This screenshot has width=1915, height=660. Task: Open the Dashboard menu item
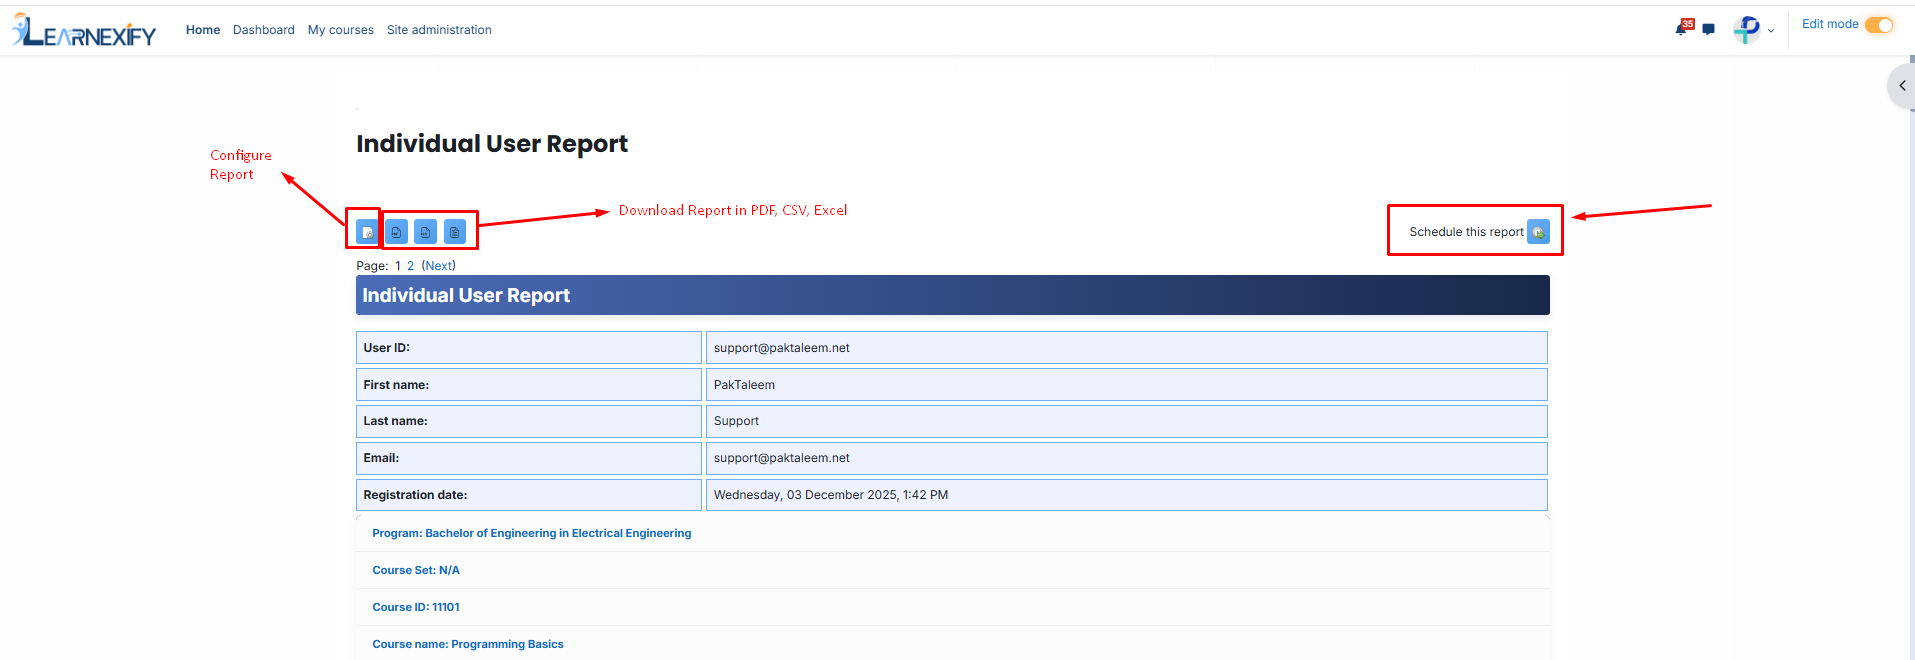(x=264, y=30)
